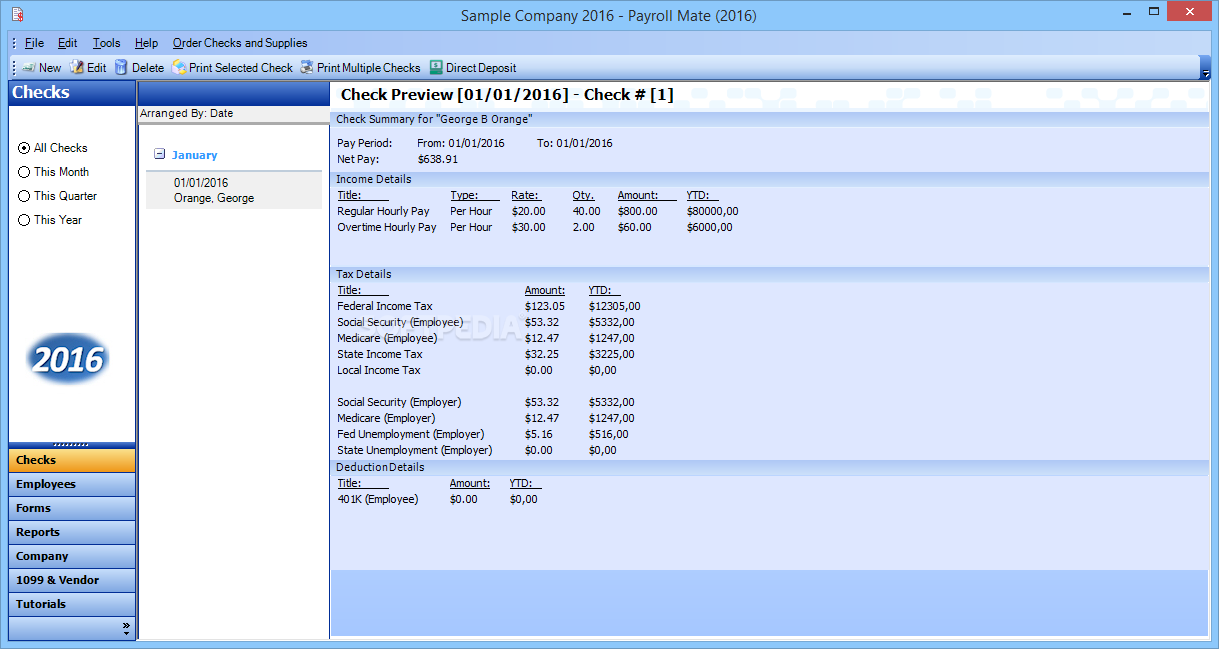Click the Income Details section header
Viewport: 1219px width, 649px height.
pyautogui.click(x=769, y=179)
